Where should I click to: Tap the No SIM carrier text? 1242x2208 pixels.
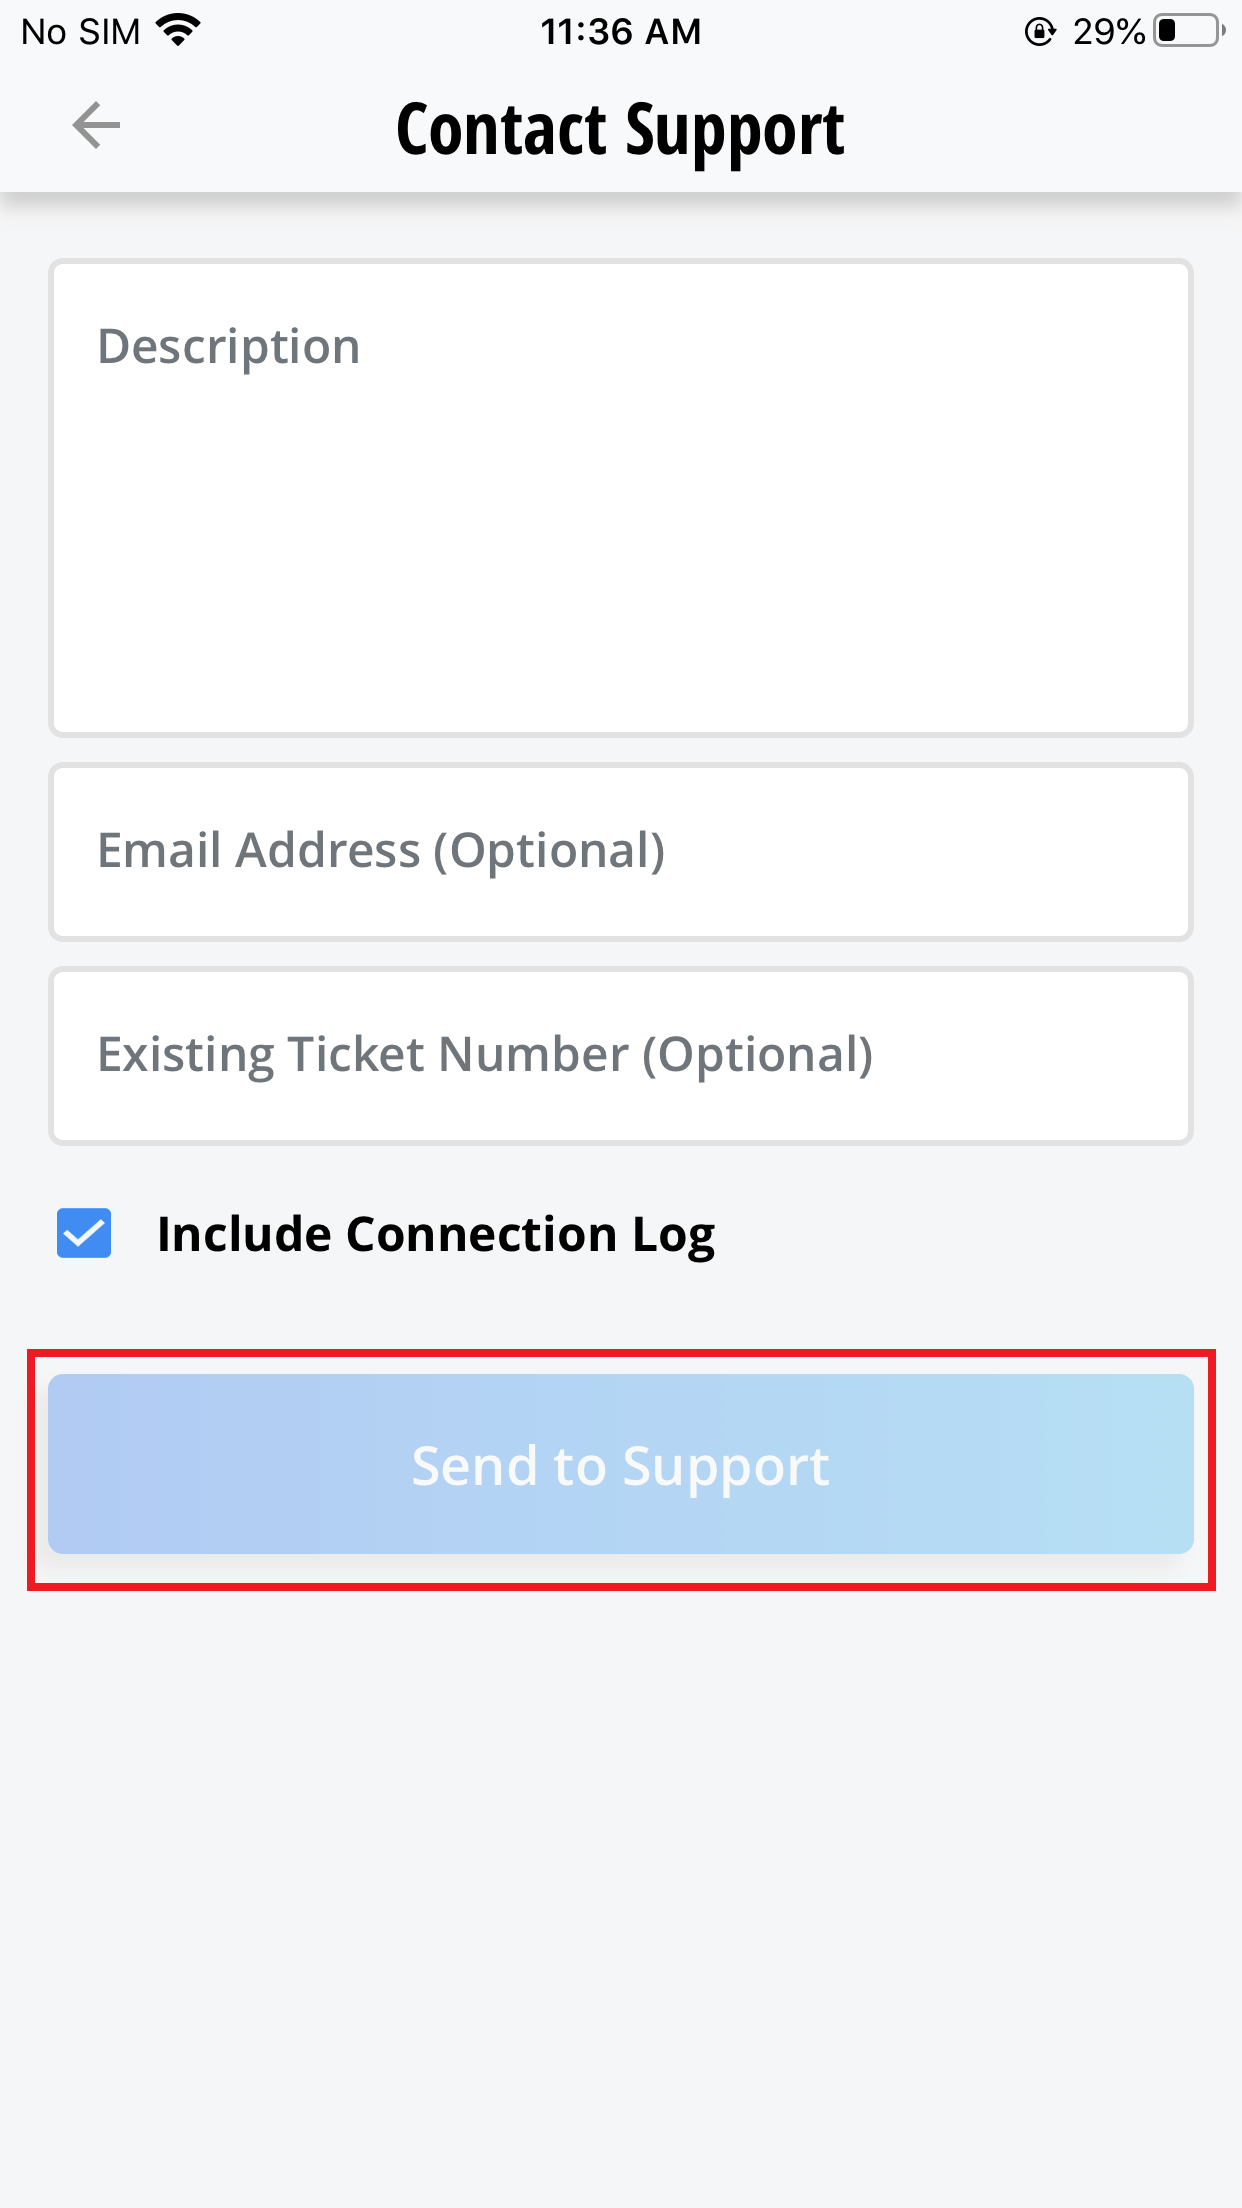(x=81, y=32)
